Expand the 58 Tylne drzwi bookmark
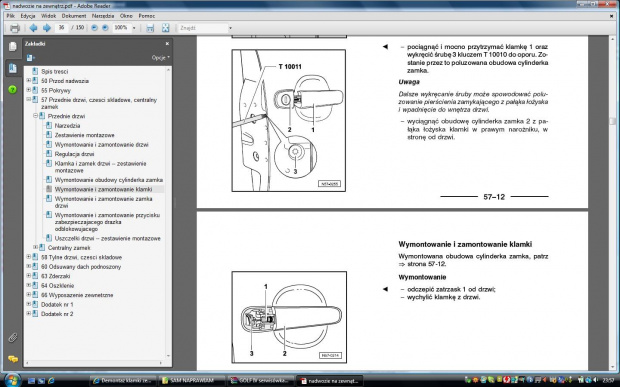620x387 pixels. pos(28,257)
